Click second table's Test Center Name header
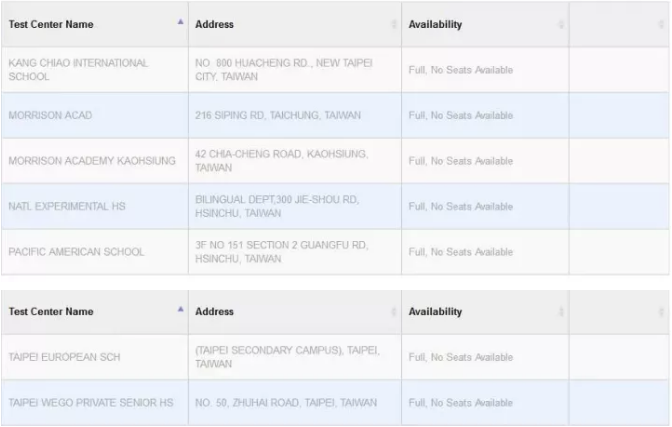Screen dimensions: 672x427 click(95, 312)
